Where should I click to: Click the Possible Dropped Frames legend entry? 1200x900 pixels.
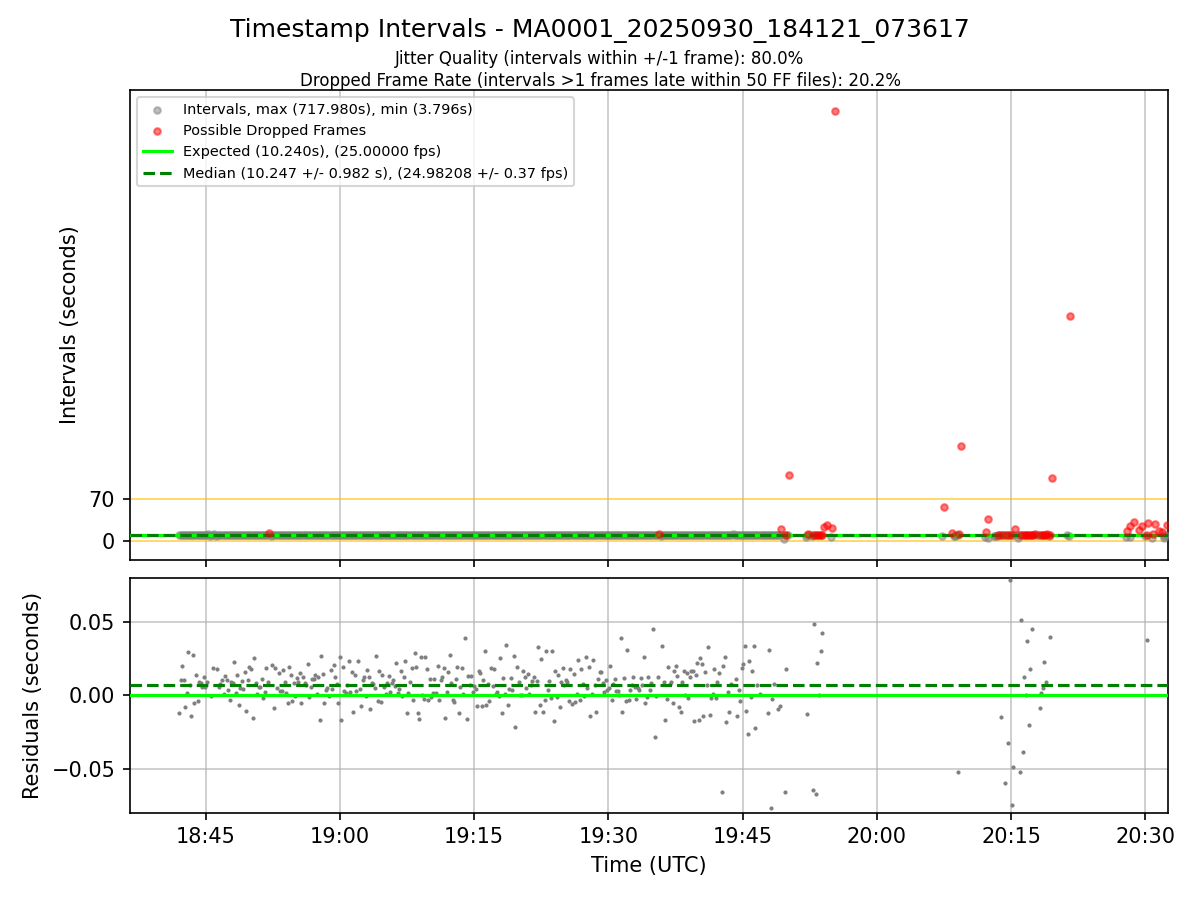pos(274,130)
